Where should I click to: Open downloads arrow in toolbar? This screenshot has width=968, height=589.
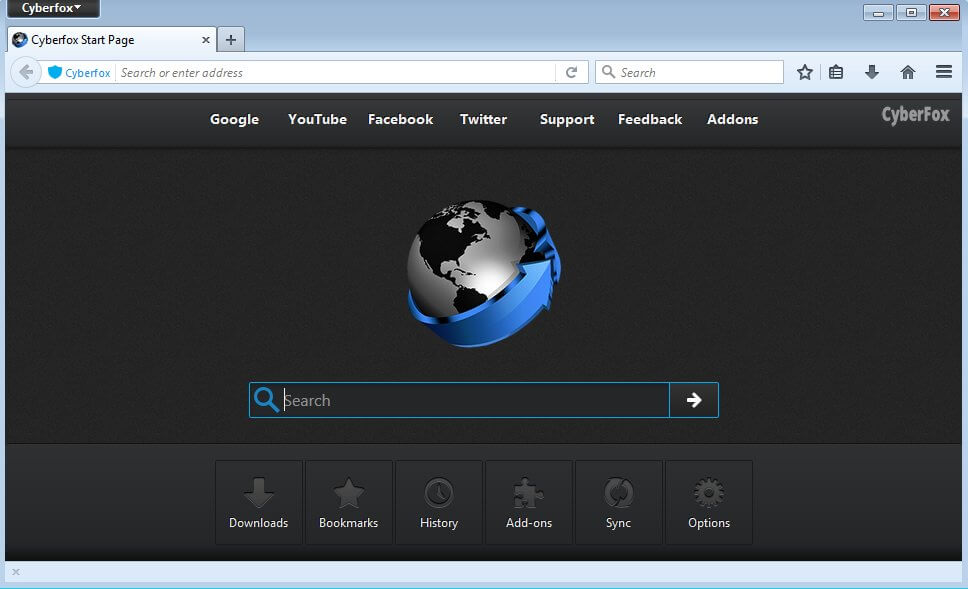point(872,72)
